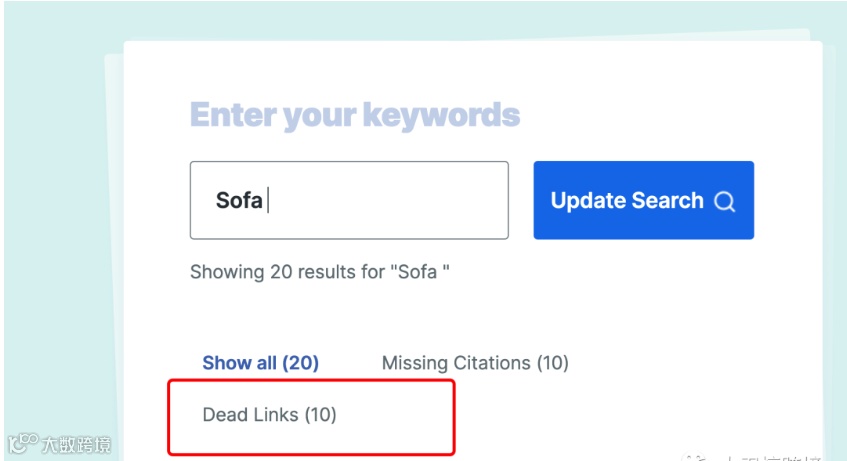Click empty space inside keyword box

[400, 200]
